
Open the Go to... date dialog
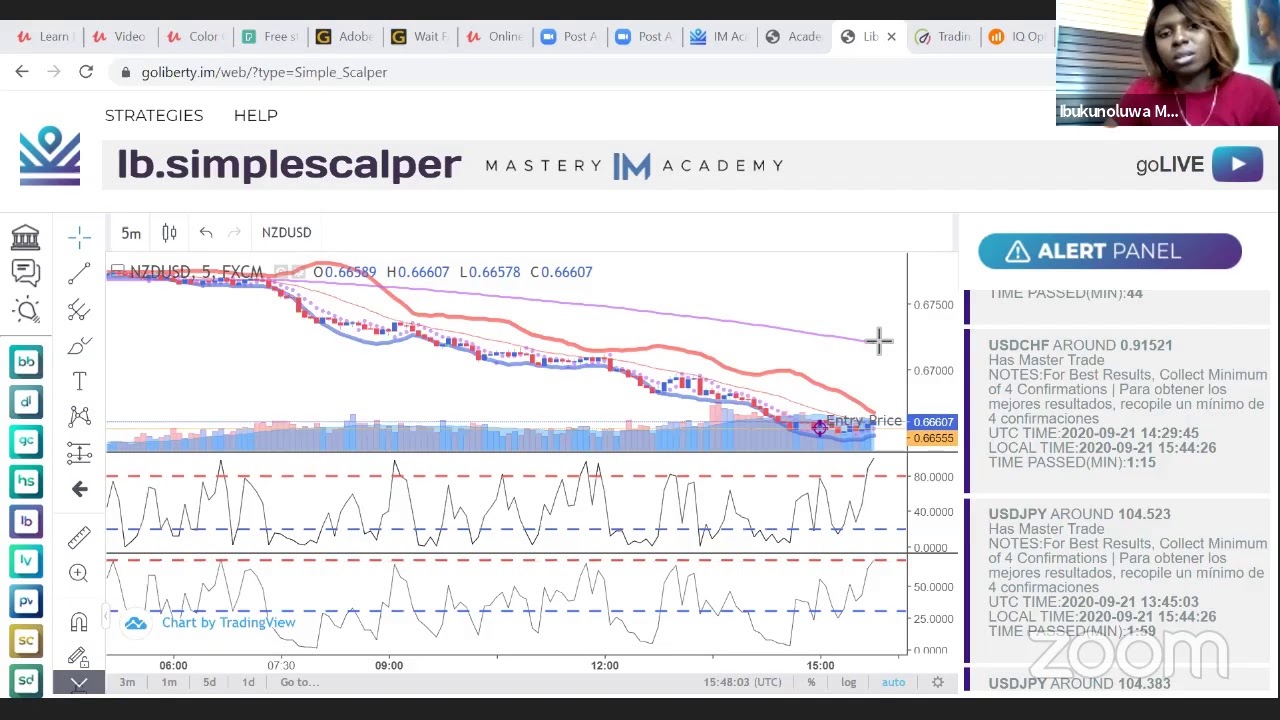click(x=299, y=682)
